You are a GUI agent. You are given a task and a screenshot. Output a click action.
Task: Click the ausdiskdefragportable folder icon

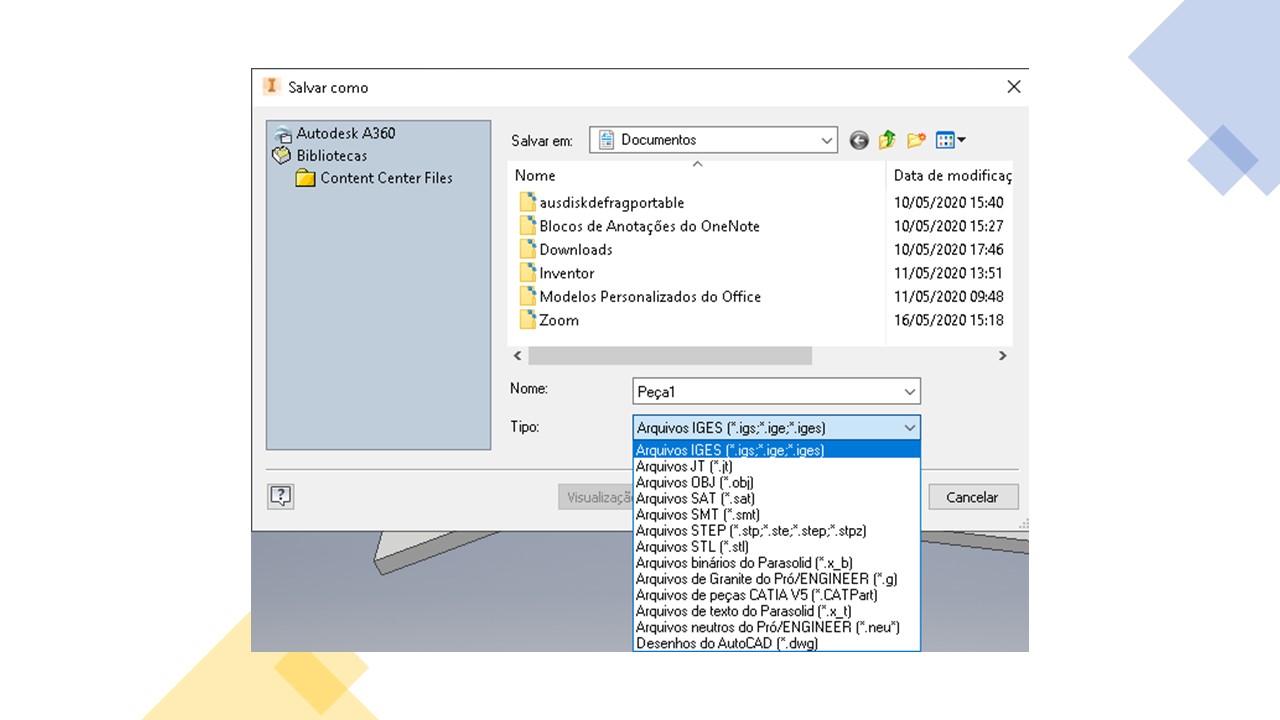[x=528, y=202]
